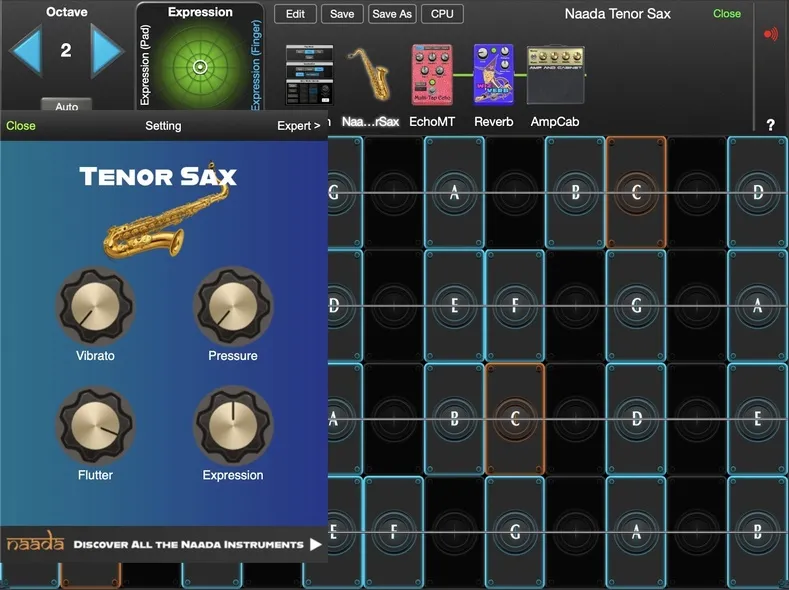Click the Edit button
Image resolution: width=789 pixels, height=590 pixels.
click(295, 14)
